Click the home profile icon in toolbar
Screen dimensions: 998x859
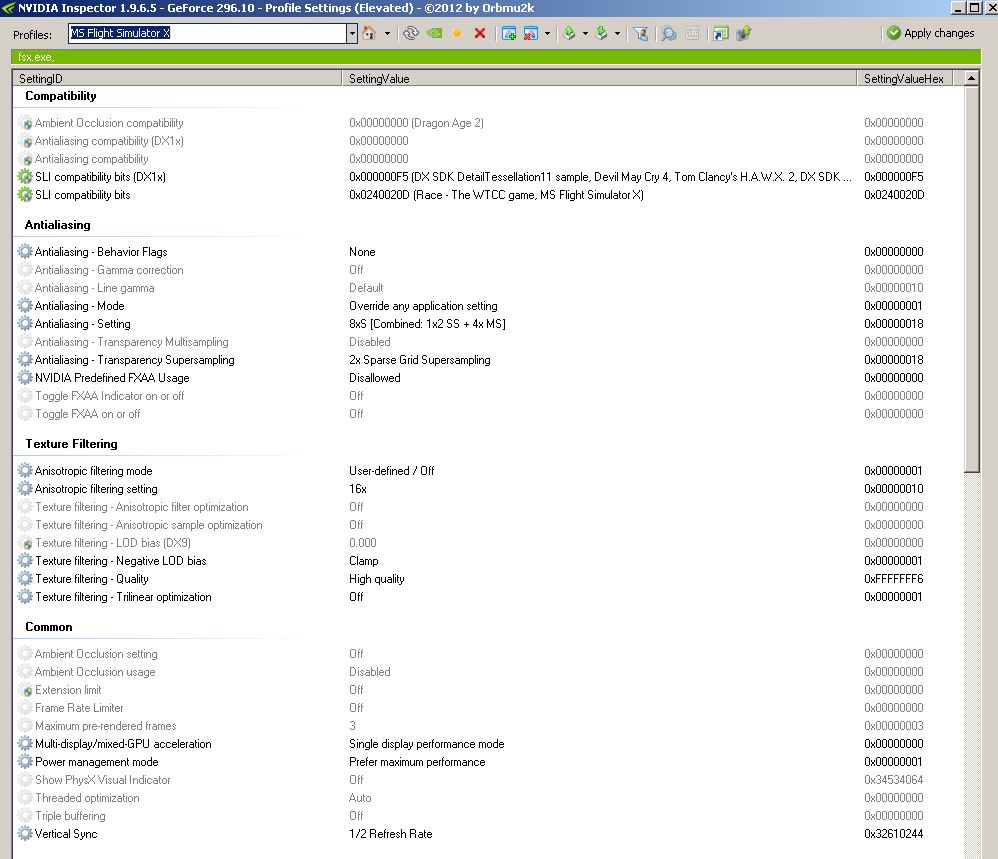point(369,33)
